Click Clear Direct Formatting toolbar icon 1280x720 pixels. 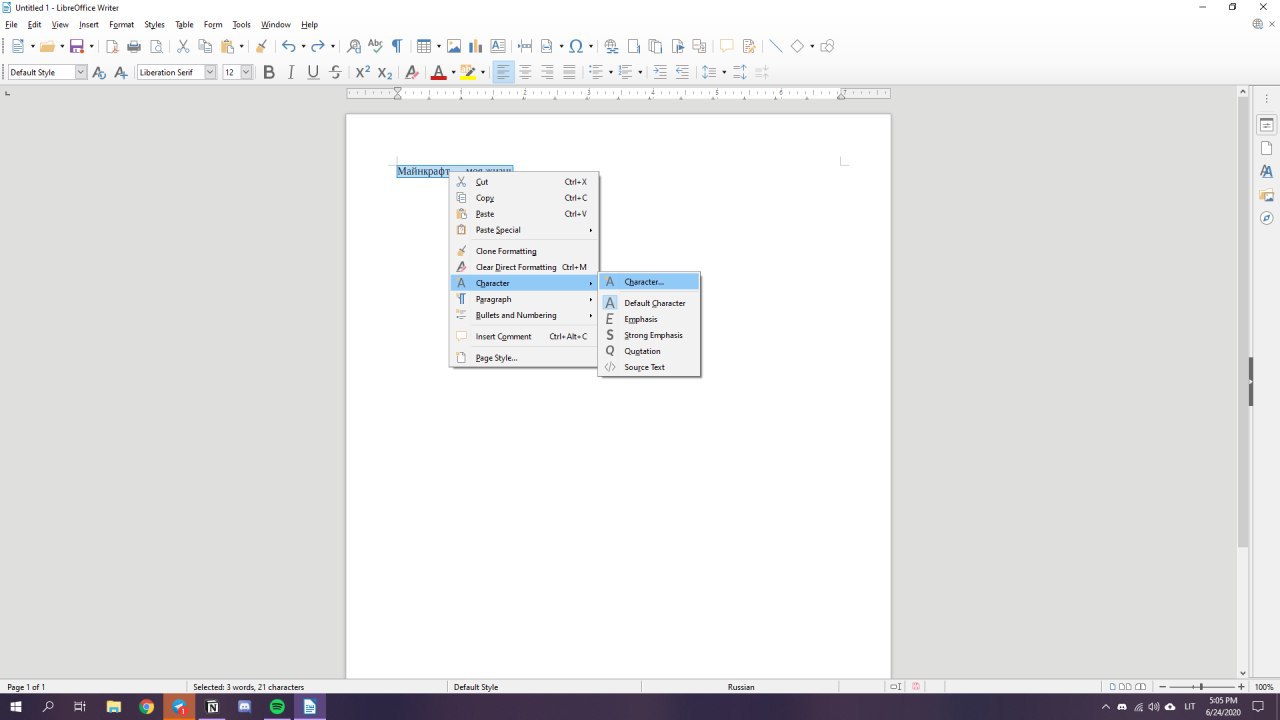point(411,72)
